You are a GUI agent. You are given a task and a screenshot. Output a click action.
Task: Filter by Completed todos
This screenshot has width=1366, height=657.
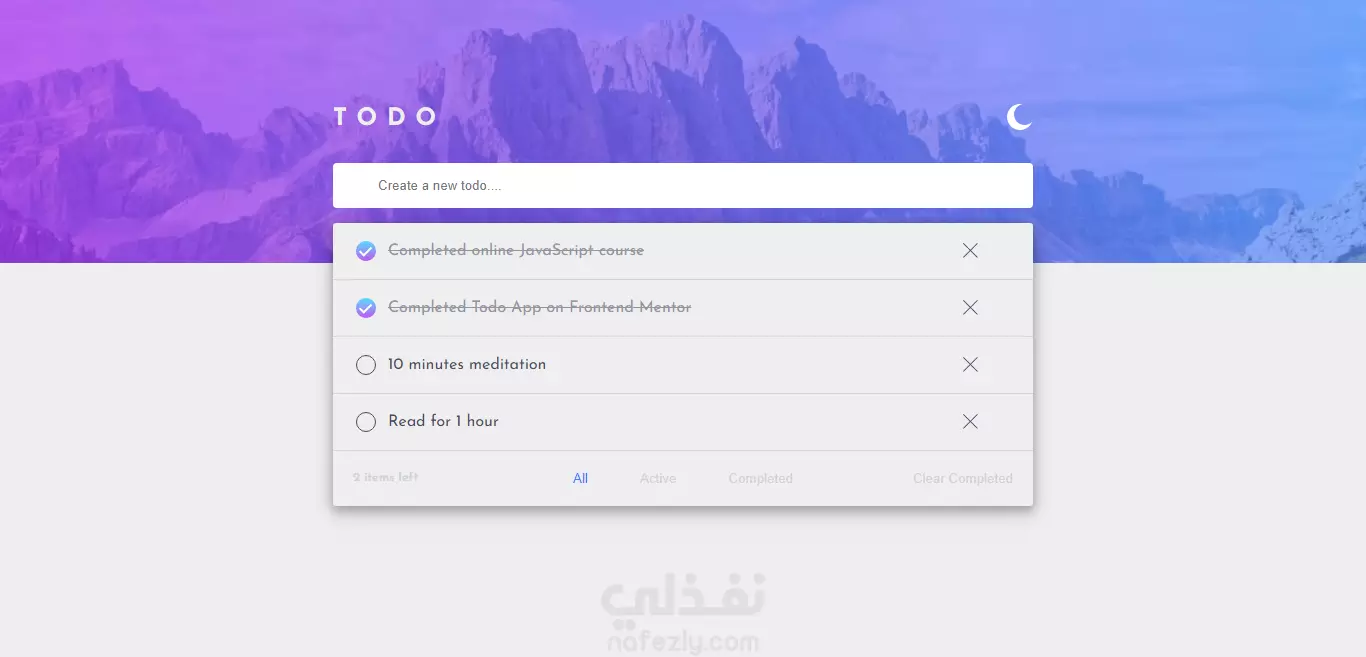click(x=761, y=479)
